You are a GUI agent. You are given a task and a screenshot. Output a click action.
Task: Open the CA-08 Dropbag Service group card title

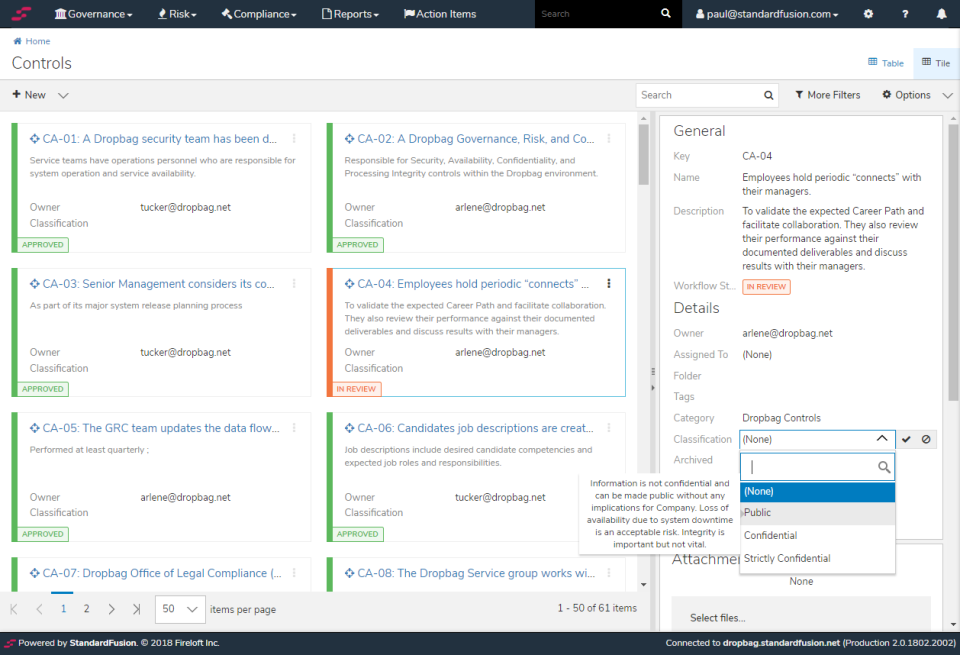(x=476, y=573)
